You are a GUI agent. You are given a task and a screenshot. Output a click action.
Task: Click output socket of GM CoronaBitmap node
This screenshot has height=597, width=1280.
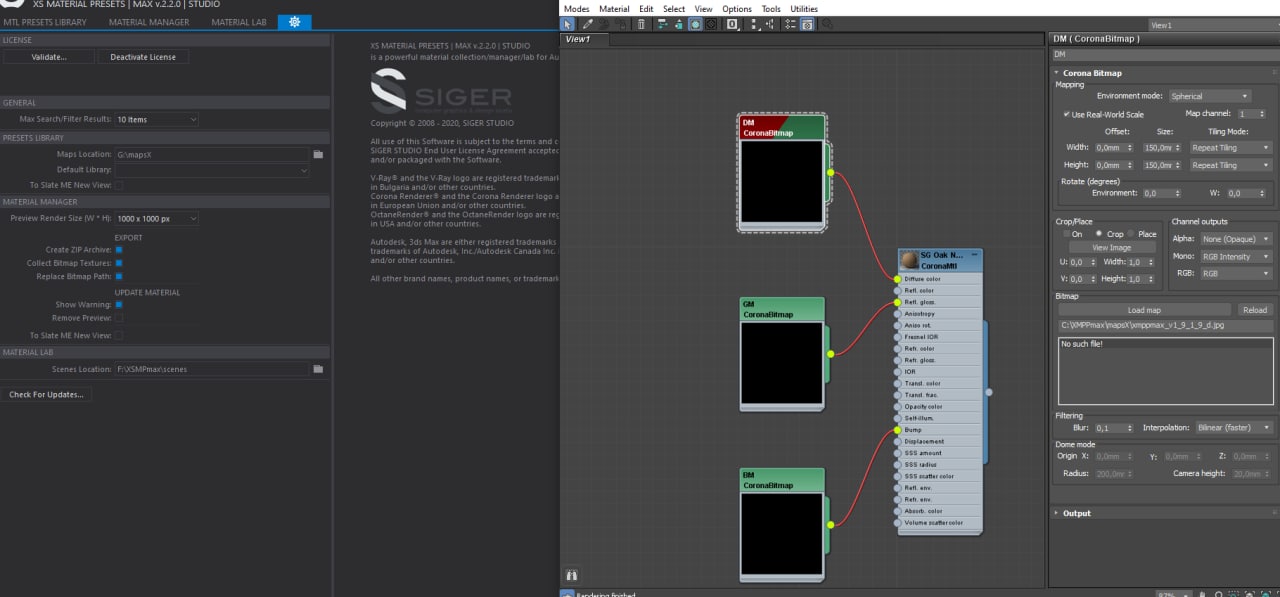click(830, 353)
